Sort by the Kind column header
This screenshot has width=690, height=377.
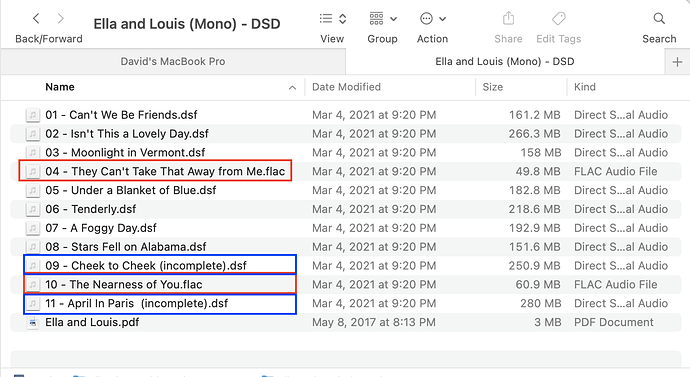pyautogui.click(x=585, y=87)
